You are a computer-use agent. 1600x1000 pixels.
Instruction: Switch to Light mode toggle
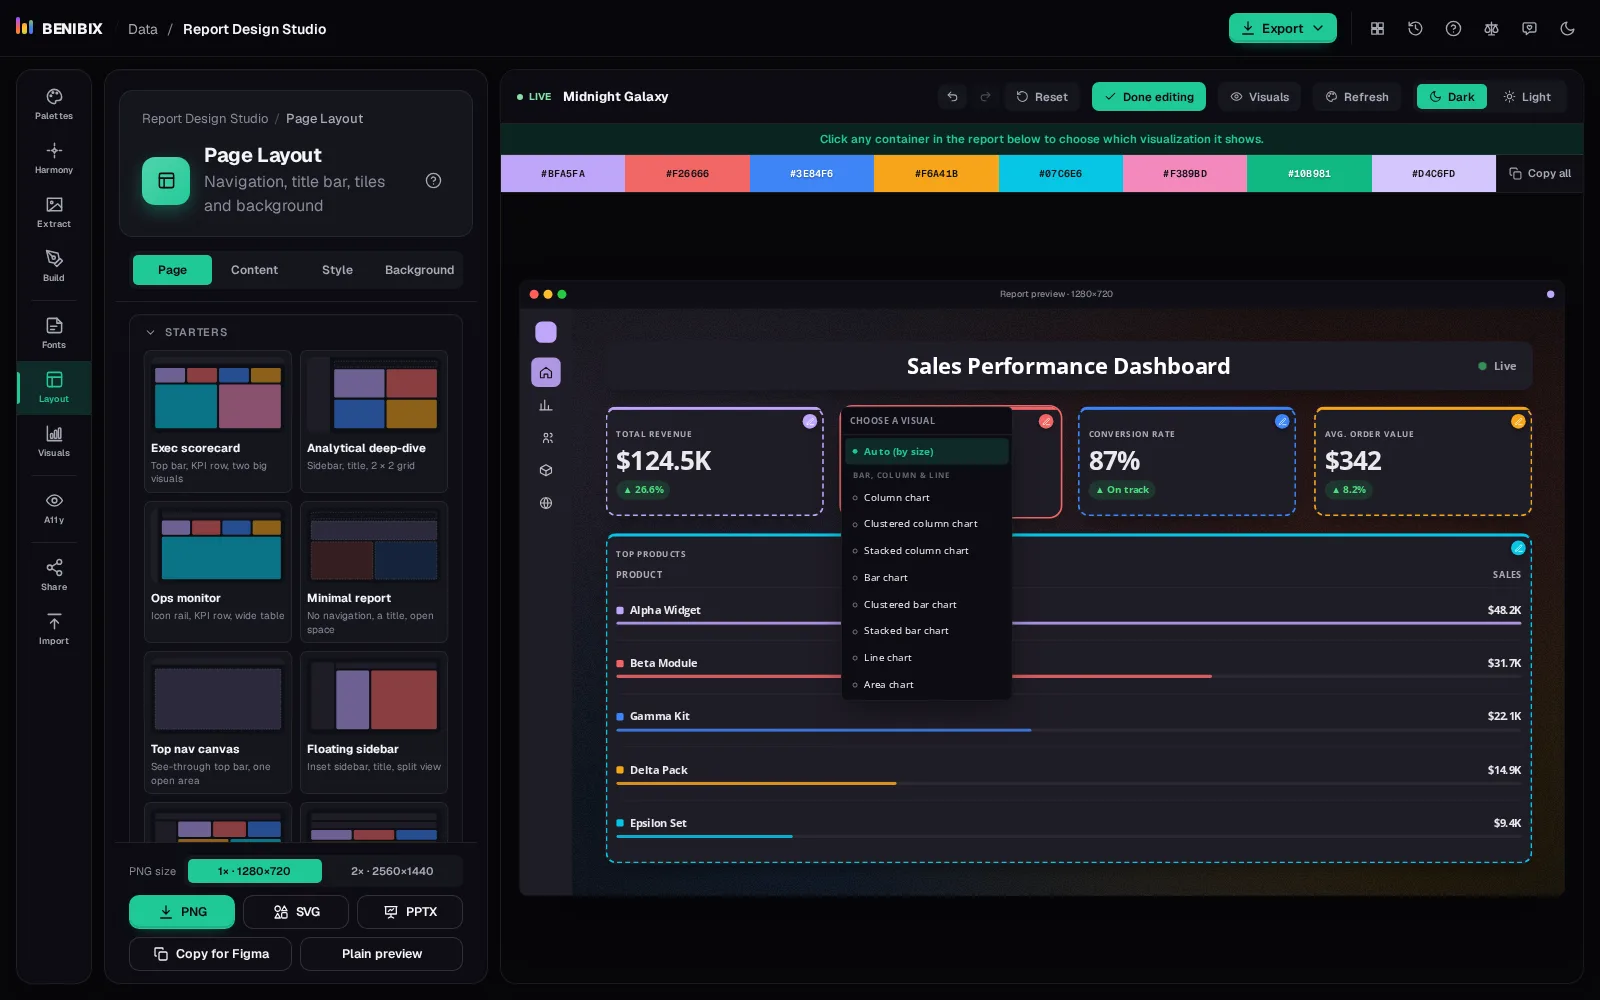1527,97
